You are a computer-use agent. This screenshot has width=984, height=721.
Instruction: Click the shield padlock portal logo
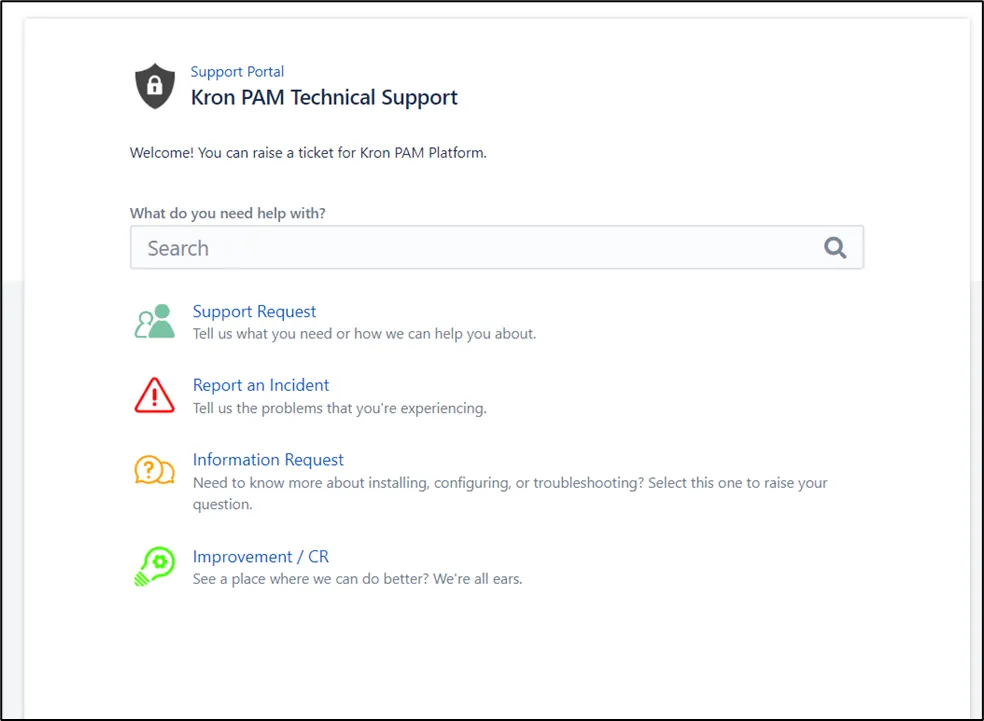(x=154, y=86)
